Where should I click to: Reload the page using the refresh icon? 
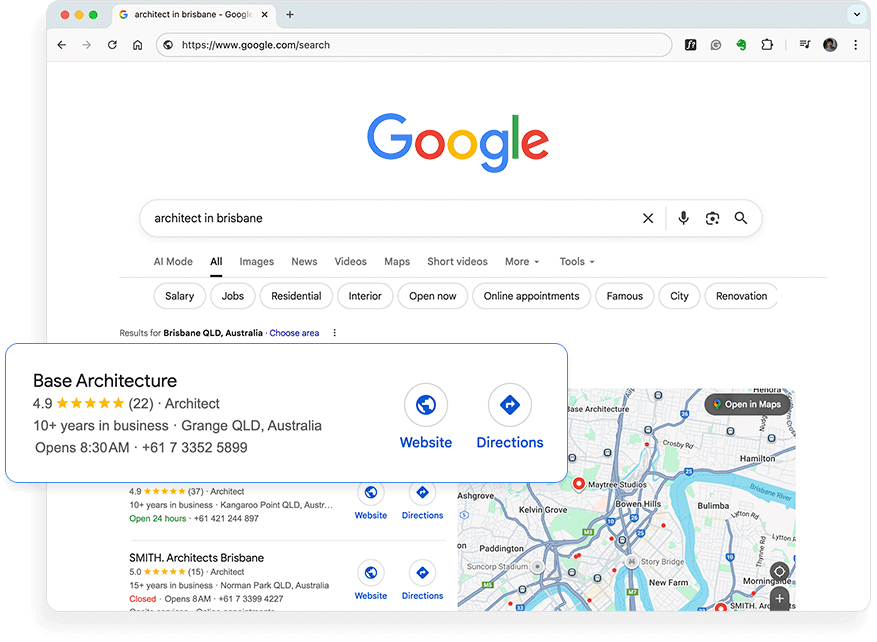tap(112, 45)
